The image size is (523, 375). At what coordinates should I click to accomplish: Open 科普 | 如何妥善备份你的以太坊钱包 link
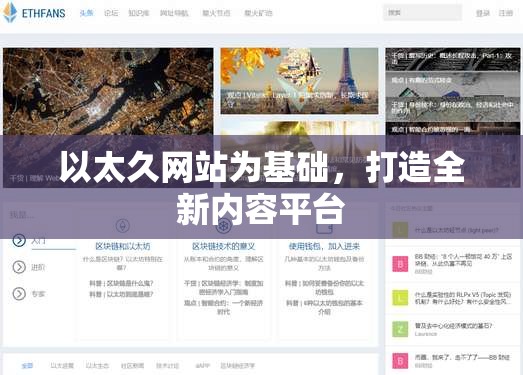[x=324, y=287]
